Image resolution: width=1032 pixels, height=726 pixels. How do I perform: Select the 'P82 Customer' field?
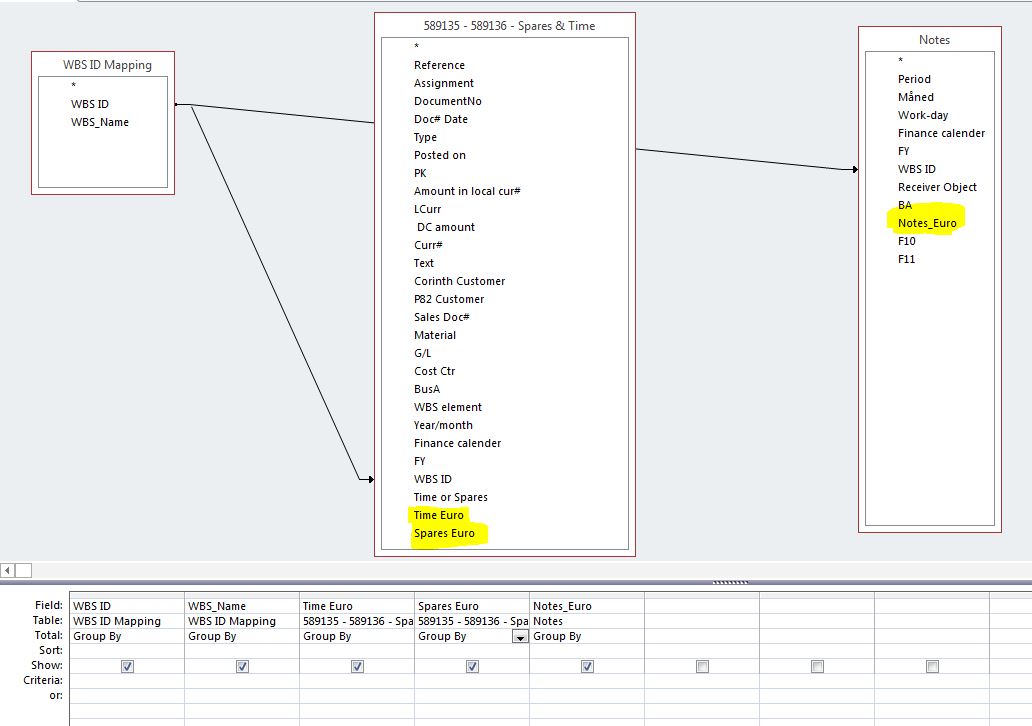tap(449, 299)
